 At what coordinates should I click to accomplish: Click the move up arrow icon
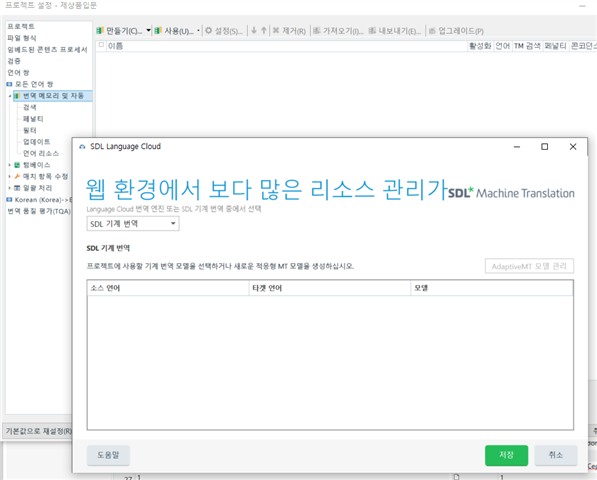pos(264,30)
